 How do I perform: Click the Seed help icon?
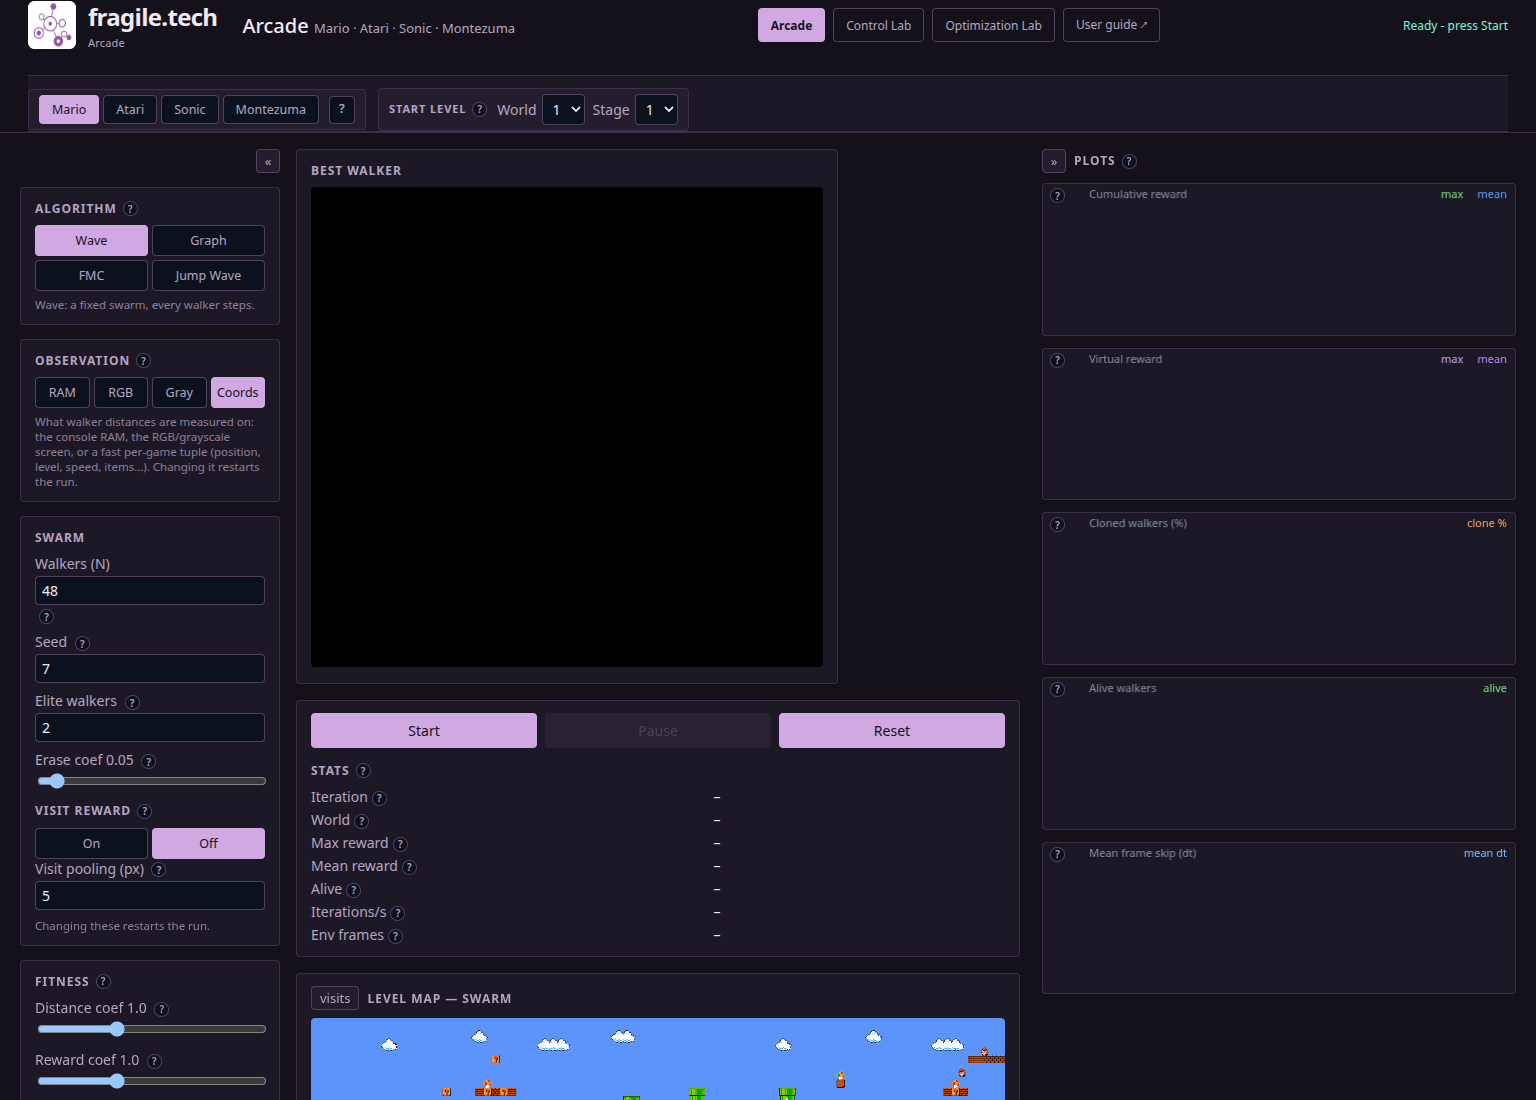click(82, 644)
